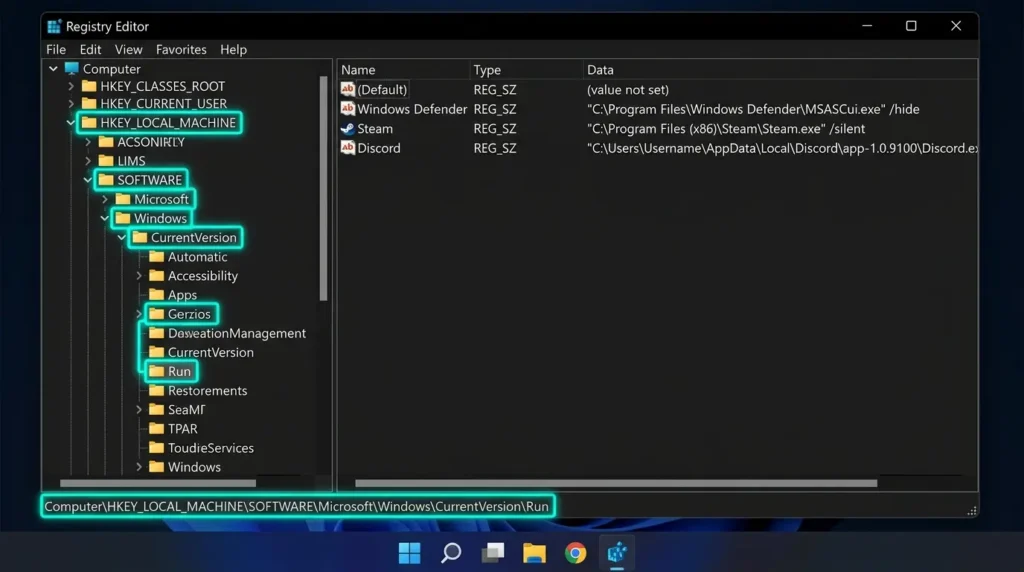Click the tree pane vertical scrollbar
The image size is (1024, 572).
click(x=323, y=188)
